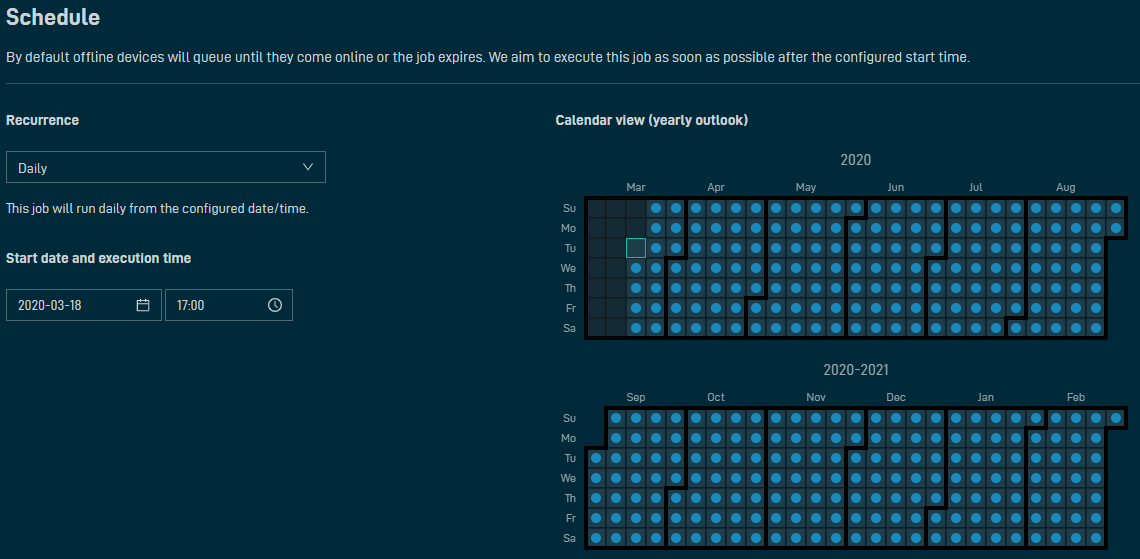Open the time picker clock icon
1140x559 pixels.
(x=275, y=305)
